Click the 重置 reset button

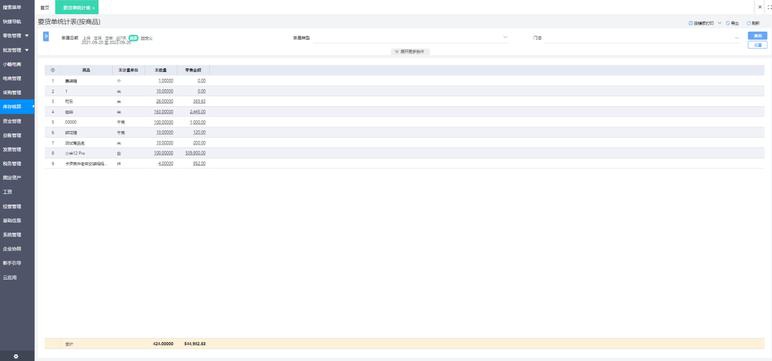[x=757, y=45]
